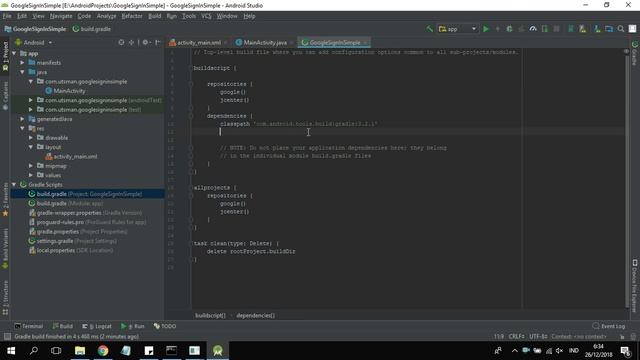
Task: Open the Refactor menu
Action: click(132, 16)
